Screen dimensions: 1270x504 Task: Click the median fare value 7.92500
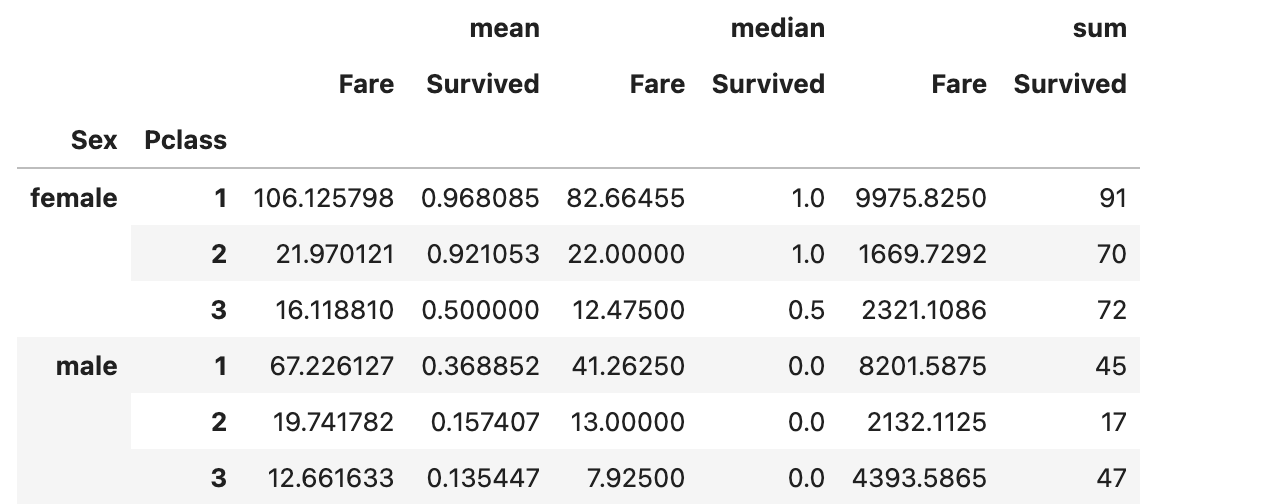(636, 478)
